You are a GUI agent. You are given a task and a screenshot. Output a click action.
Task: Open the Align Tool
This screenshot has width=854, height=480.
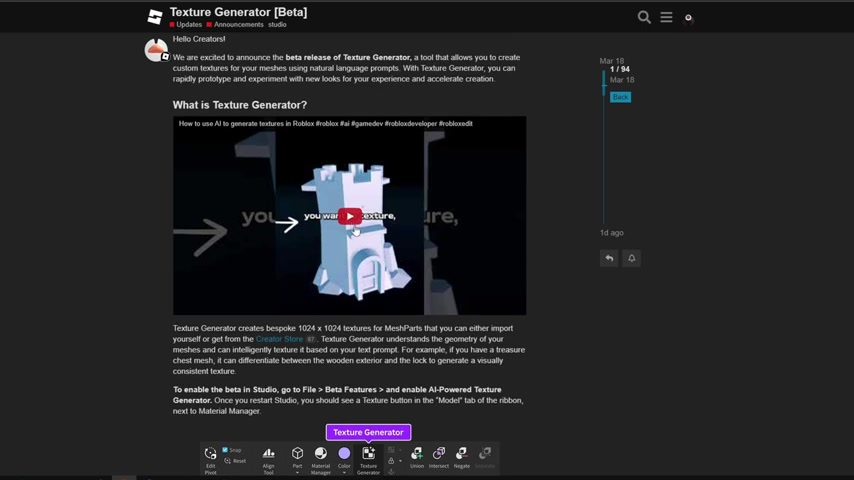point(269,460)
